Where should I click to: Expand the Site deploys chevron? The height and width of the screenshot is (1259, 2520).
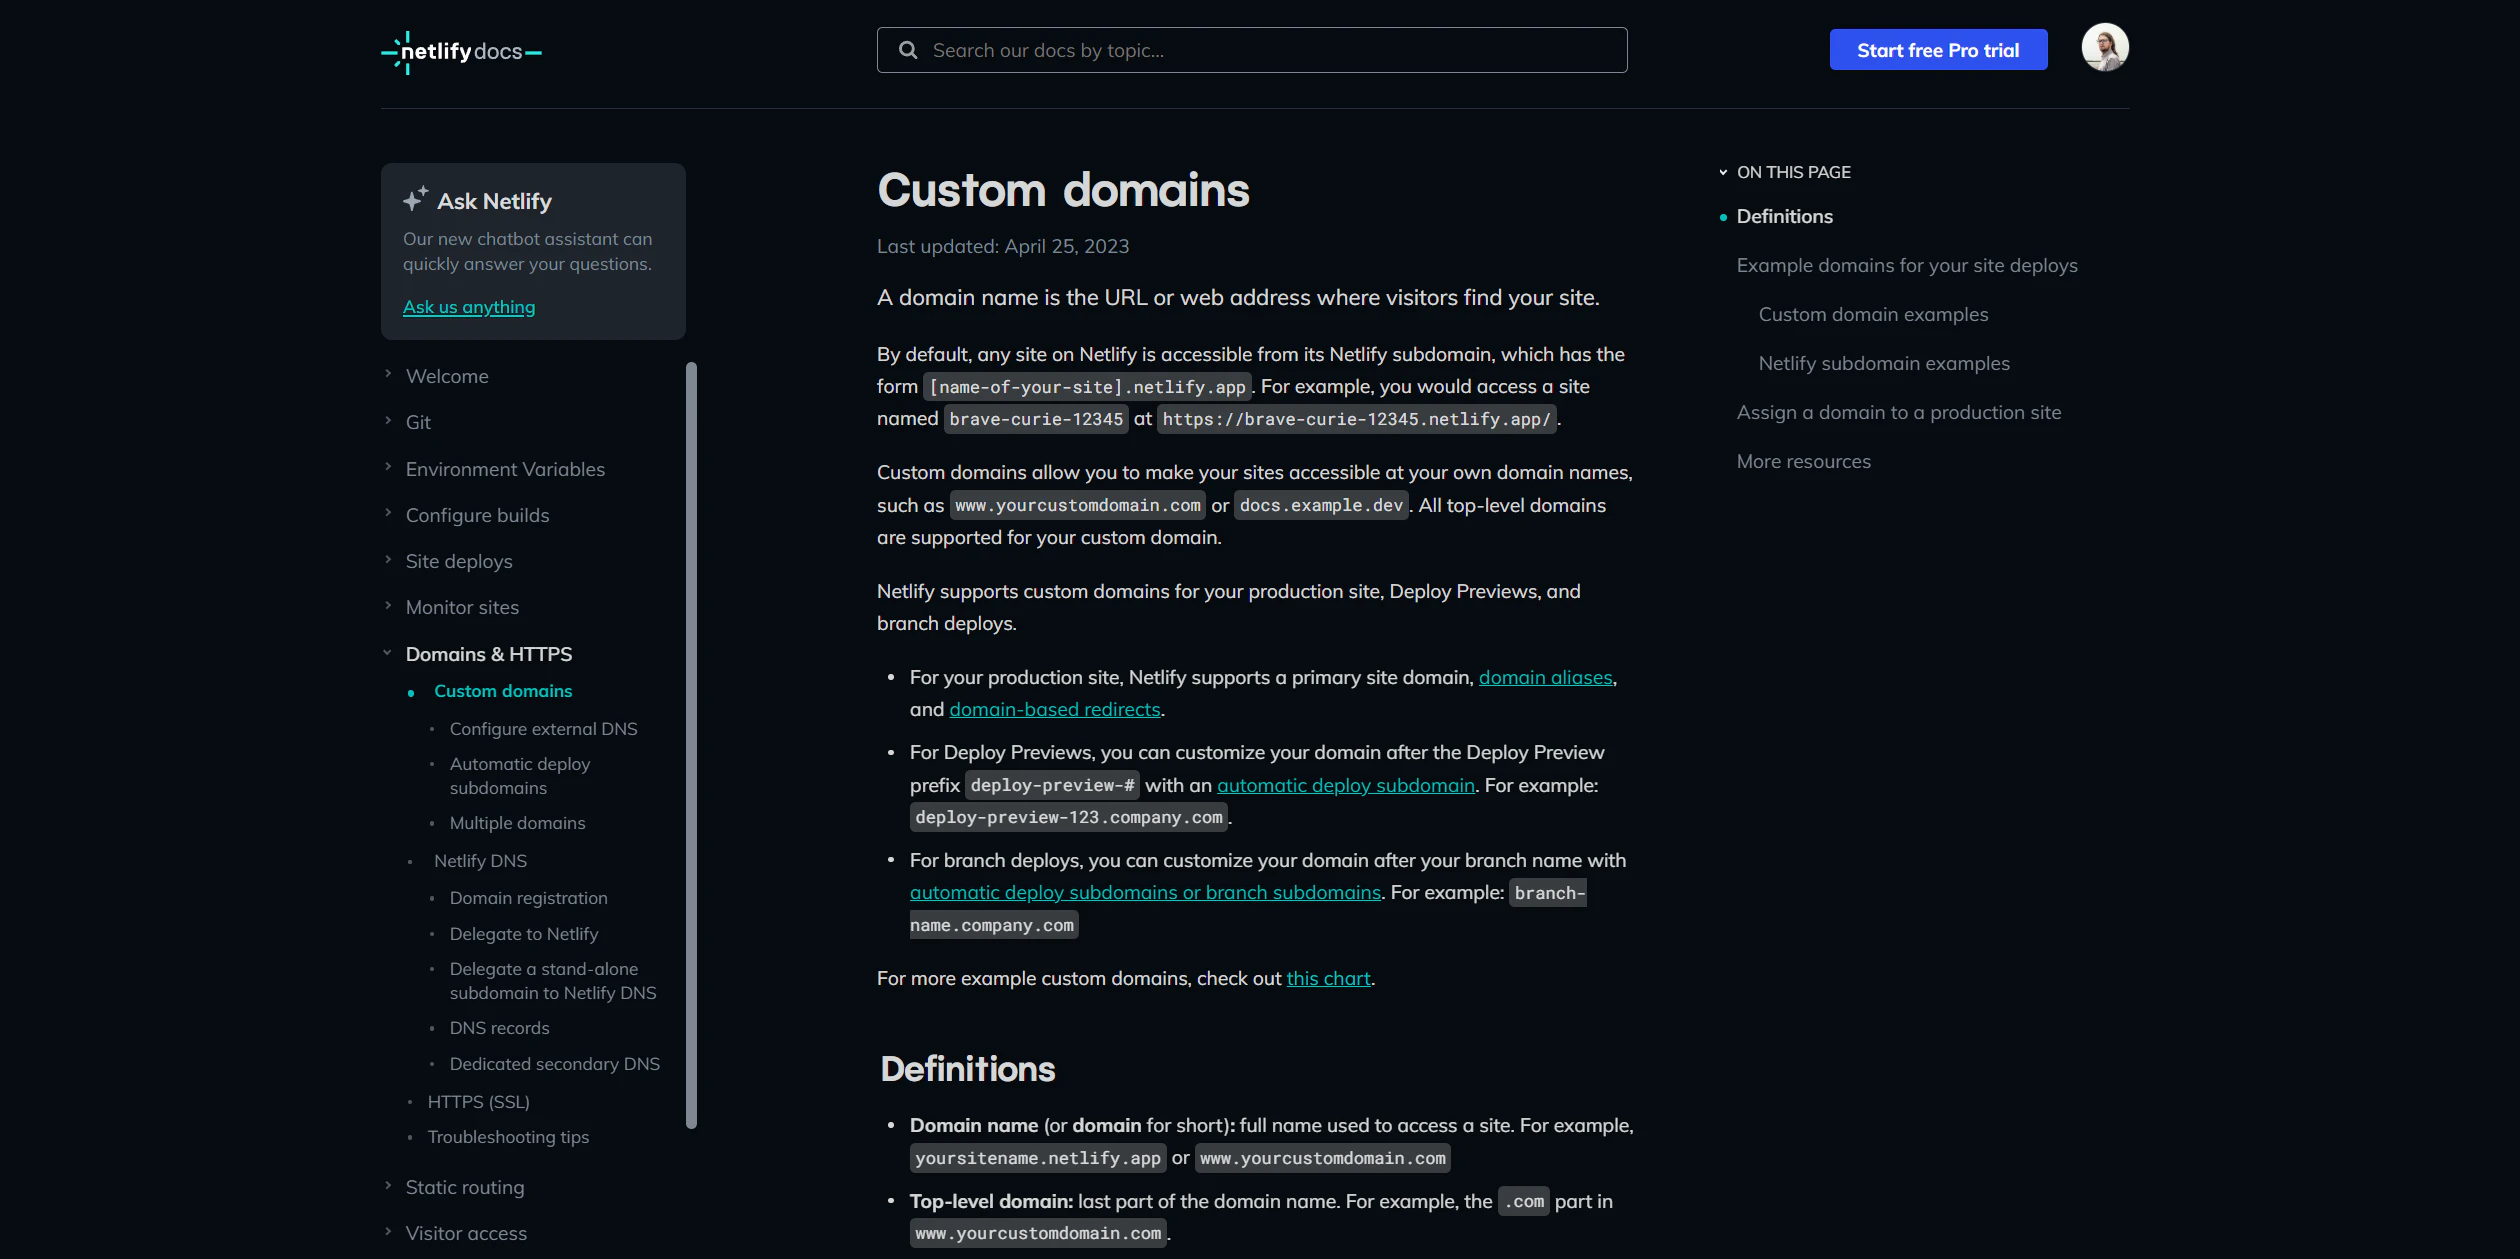click(x=388, y=559)
